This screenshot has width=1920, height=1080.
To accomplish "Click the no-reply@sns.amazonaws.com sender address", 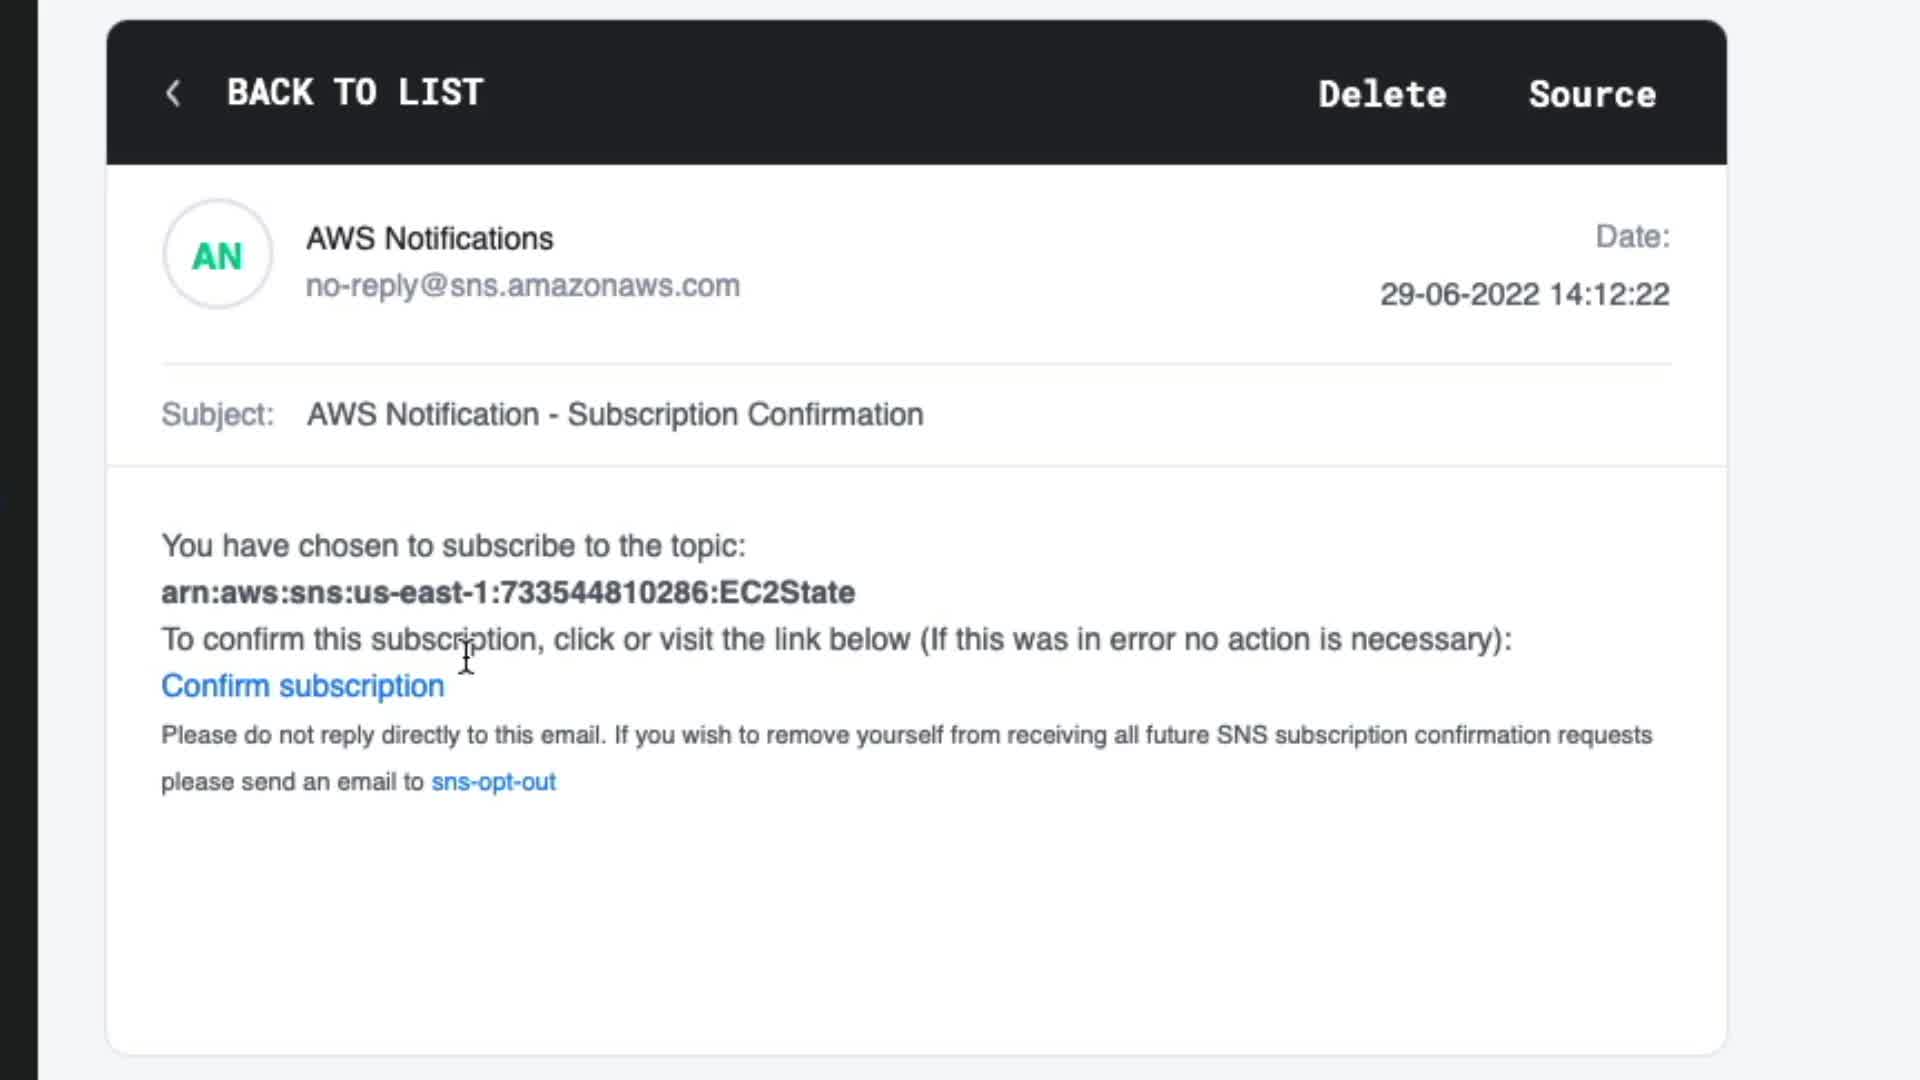I will point(522,286).
